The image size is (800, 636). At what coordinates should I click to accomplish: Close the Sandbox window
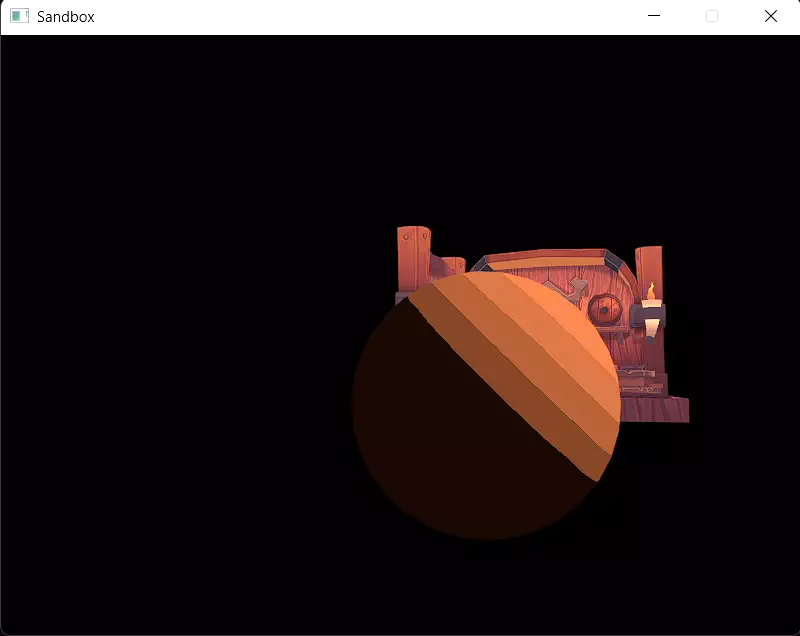(770, 16)
